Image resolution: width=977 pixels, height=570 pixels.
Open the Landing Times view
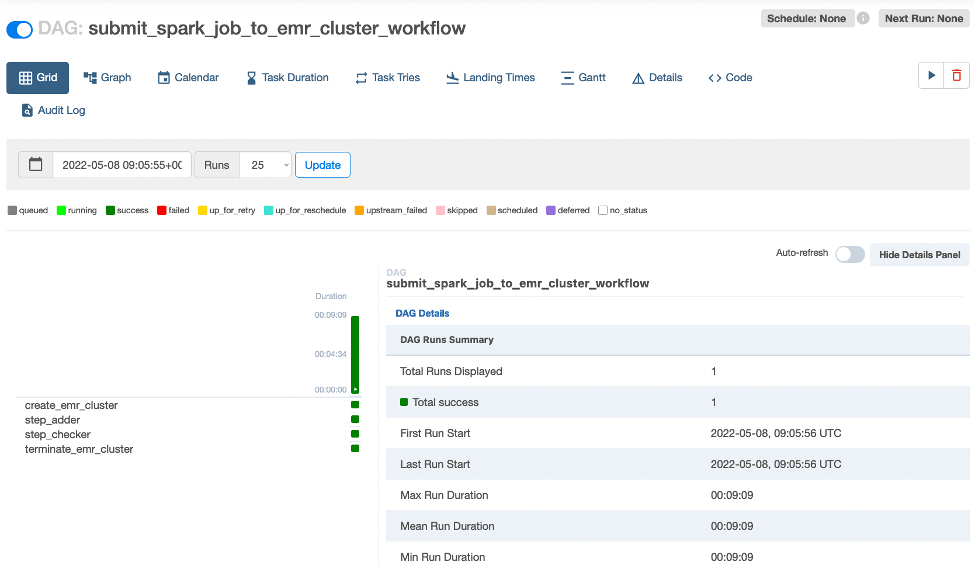pos(490,77)
